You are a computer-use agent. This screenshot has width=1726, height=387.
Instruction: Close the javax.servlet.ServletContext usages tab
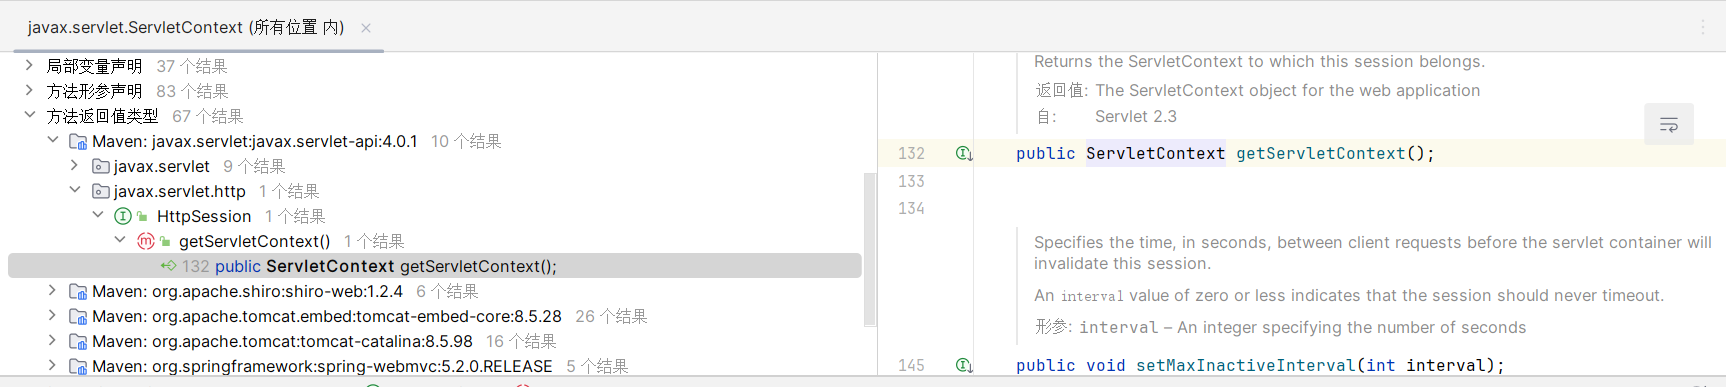click(366, 28)
